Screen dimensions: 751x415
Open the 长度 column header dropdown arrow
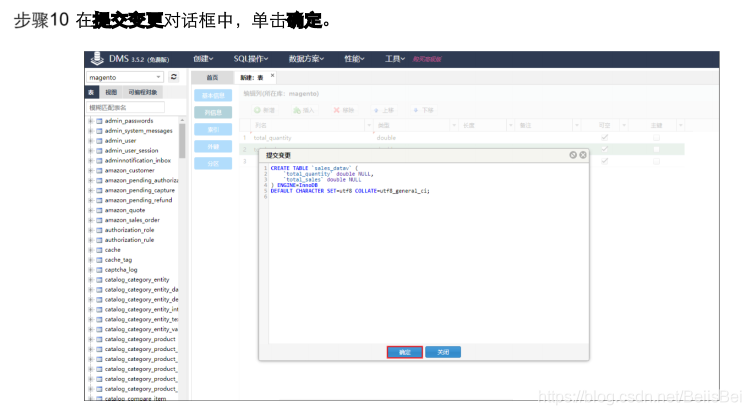511,125
